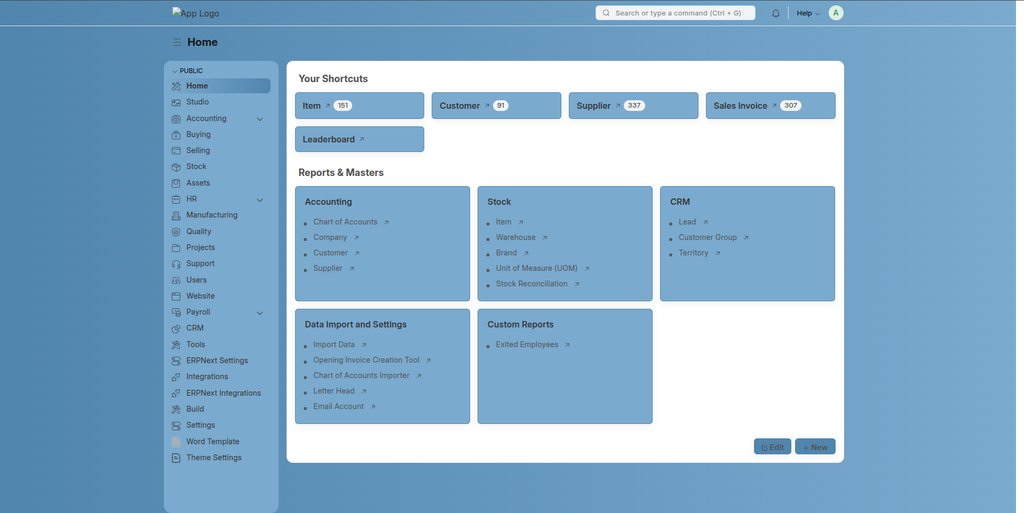Open the Item shortcut card
Image resolution: width=1024 pixels, height=513 pixels.
tap(359, 106)
